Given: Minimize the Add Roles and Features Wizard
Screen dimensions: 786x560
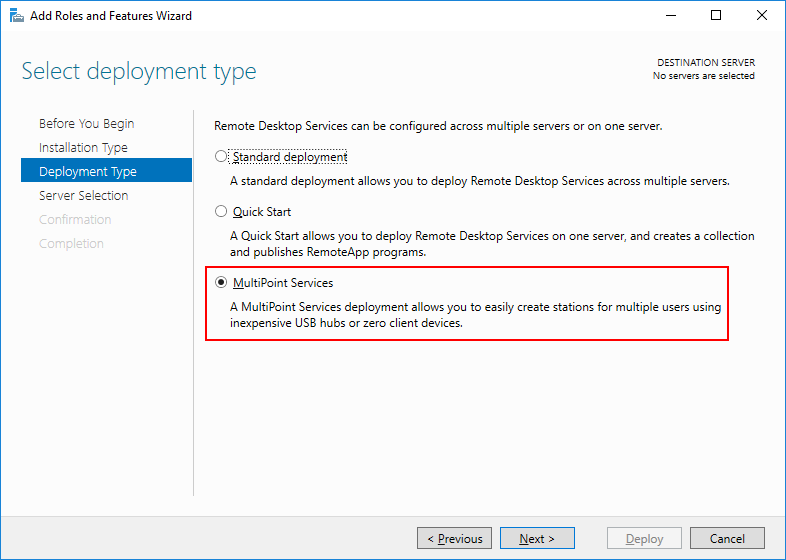Looking at the screenshot, I should [671, 16].
